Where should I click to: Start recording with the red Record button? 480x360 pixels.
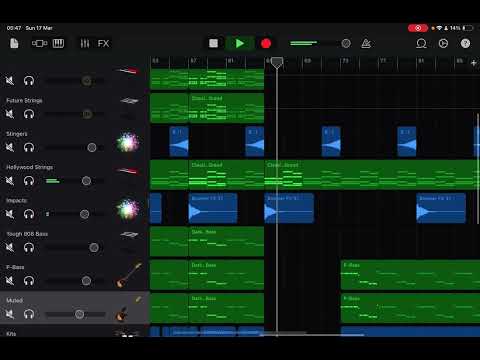(266, 43)
